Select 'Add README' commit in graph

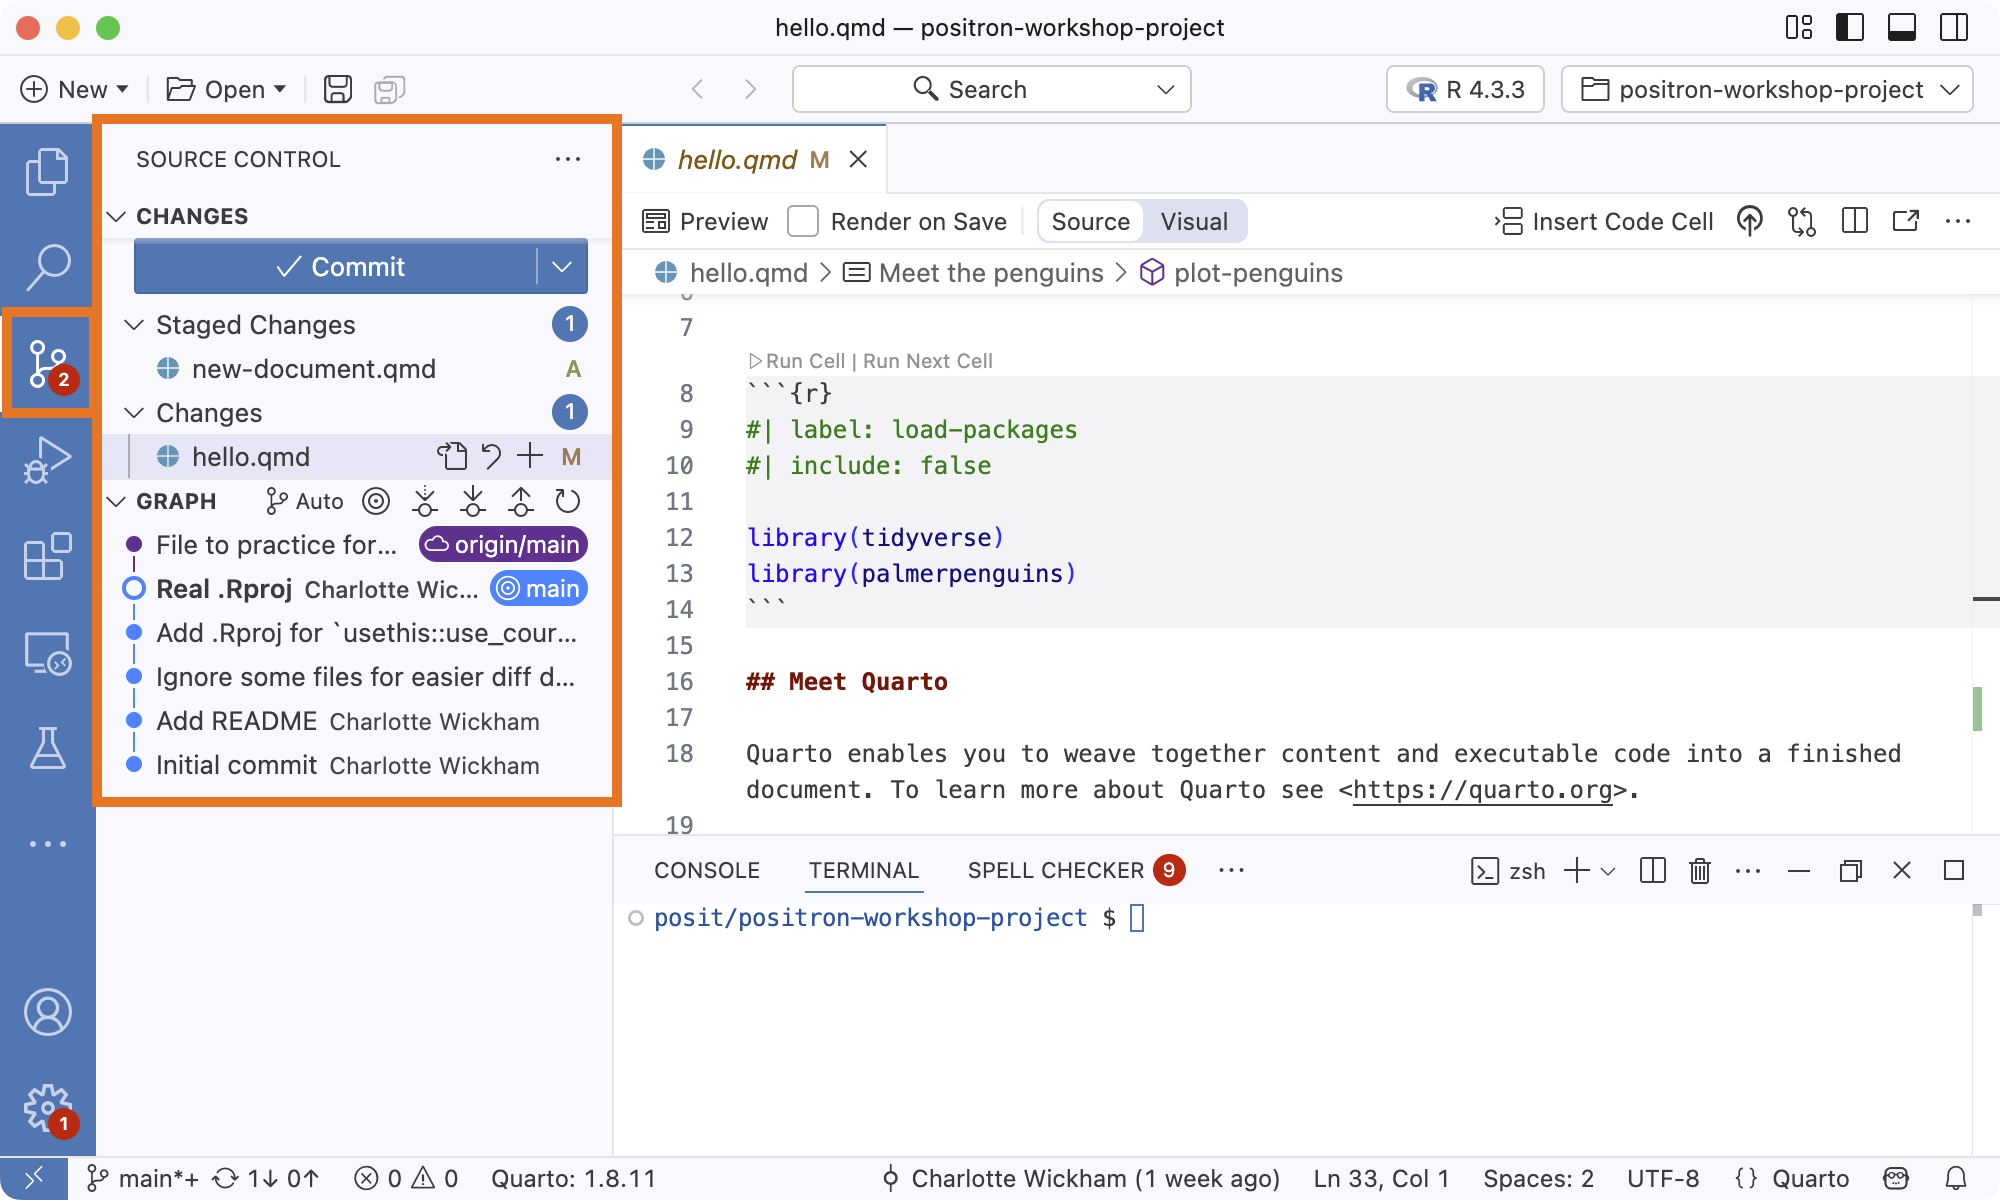point(356,721)
